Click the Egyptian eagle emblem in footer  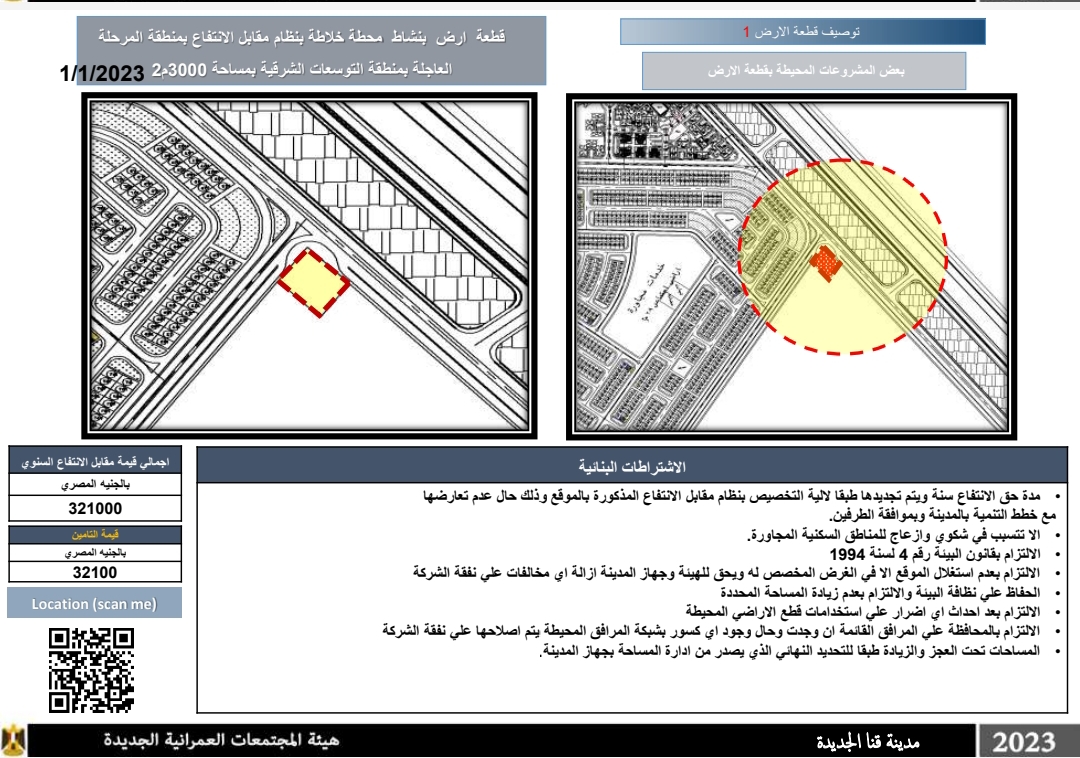pos(14,741)
